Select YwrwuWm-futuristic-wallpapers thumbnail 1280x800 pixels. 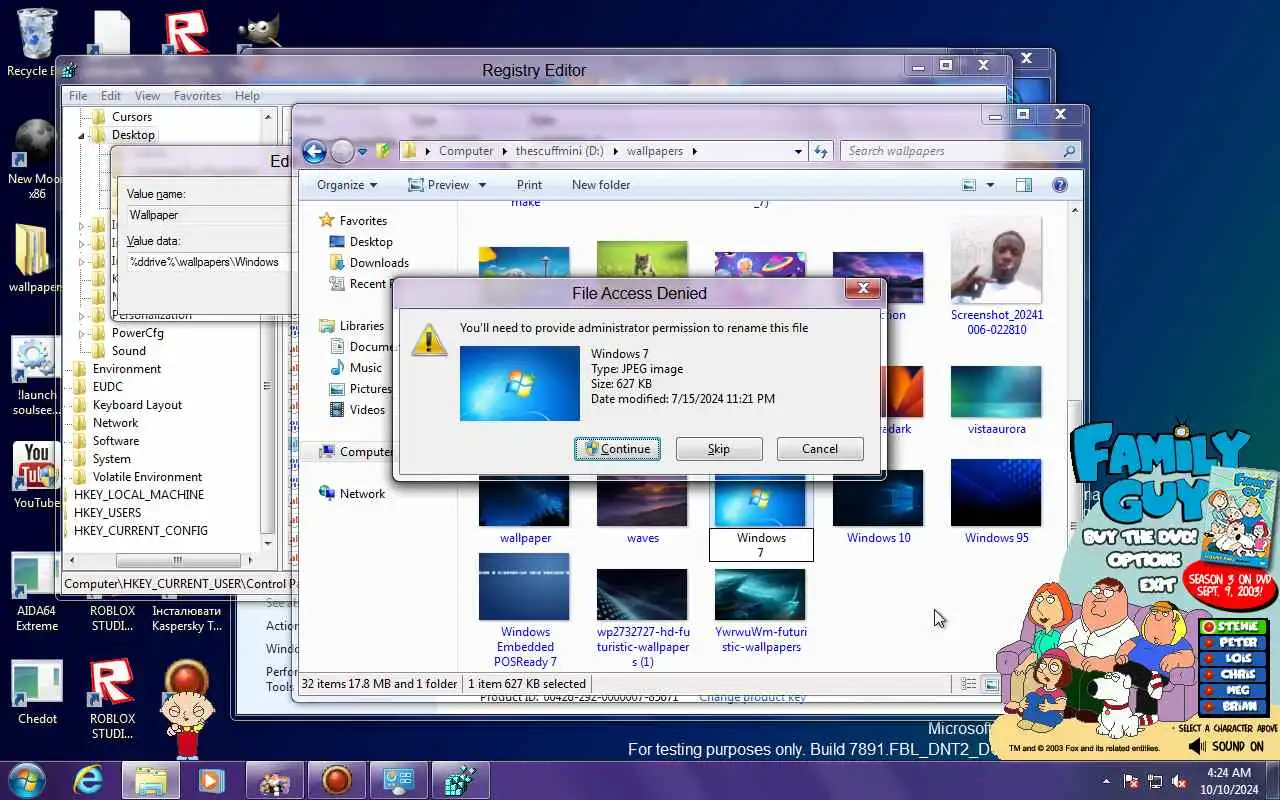tap(760, 595)
